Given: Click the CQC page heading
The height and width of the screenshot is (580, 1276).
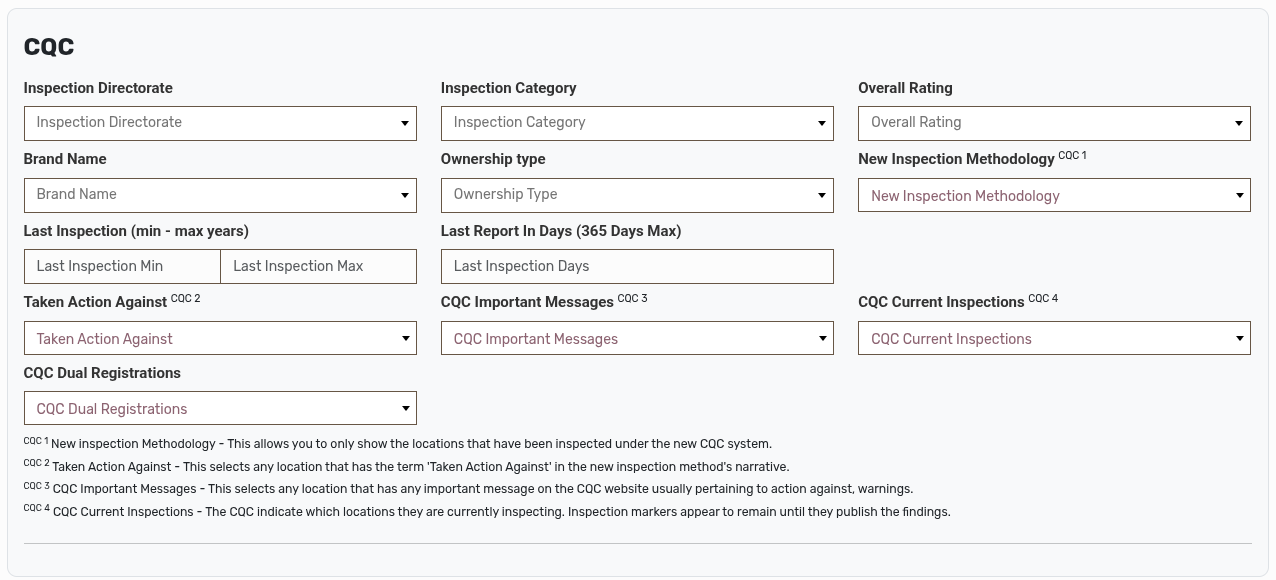Looking at the screenshot, I should pyautogui.click(x=47, y=45).
